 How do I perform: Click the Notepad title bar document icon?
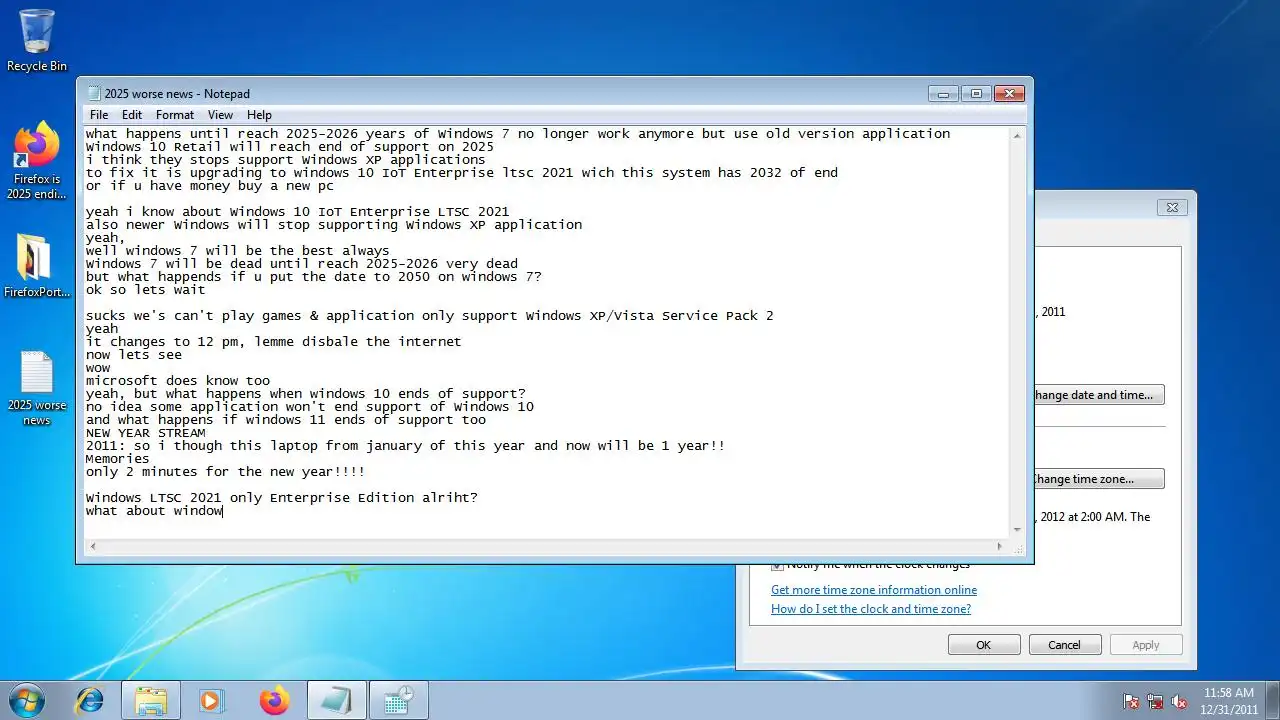pyautogui.click(x=94, y=93)
